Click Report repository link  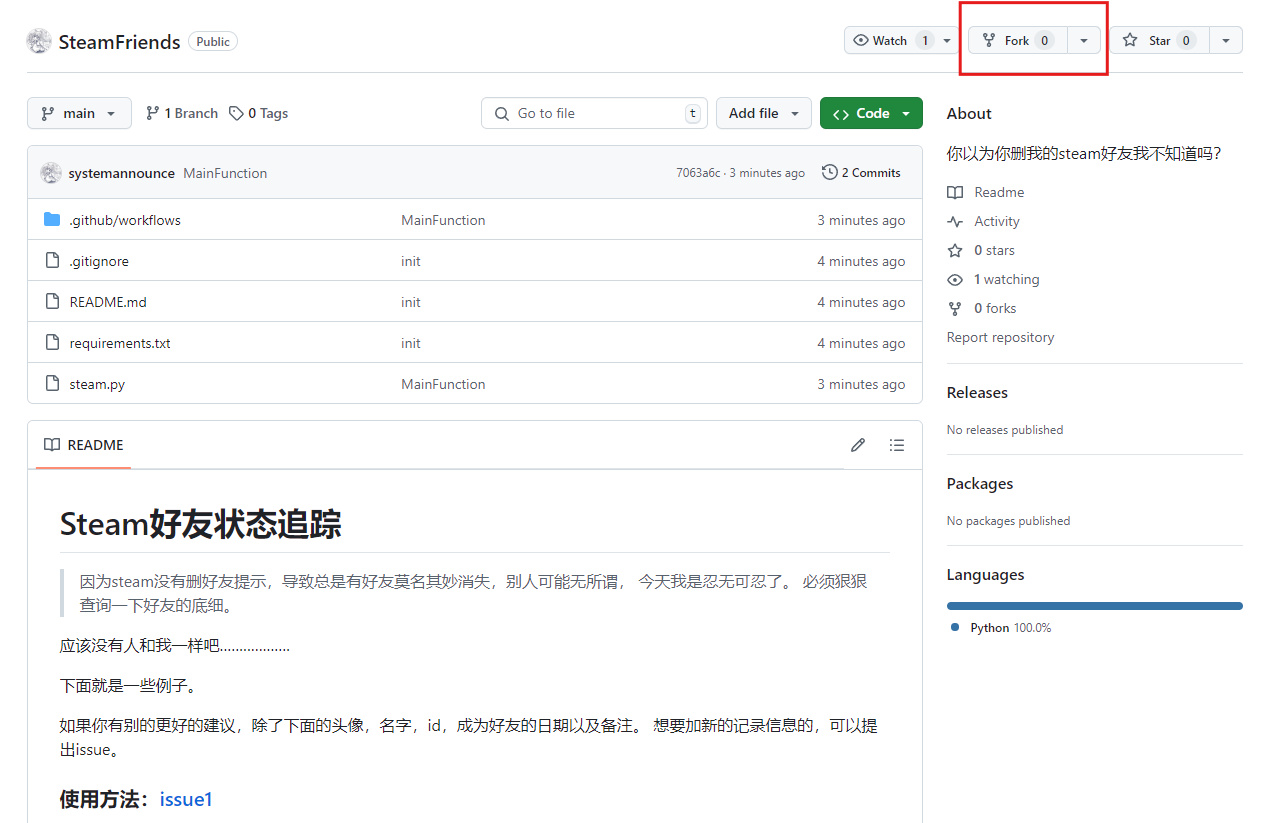[x=1000, y=337]
